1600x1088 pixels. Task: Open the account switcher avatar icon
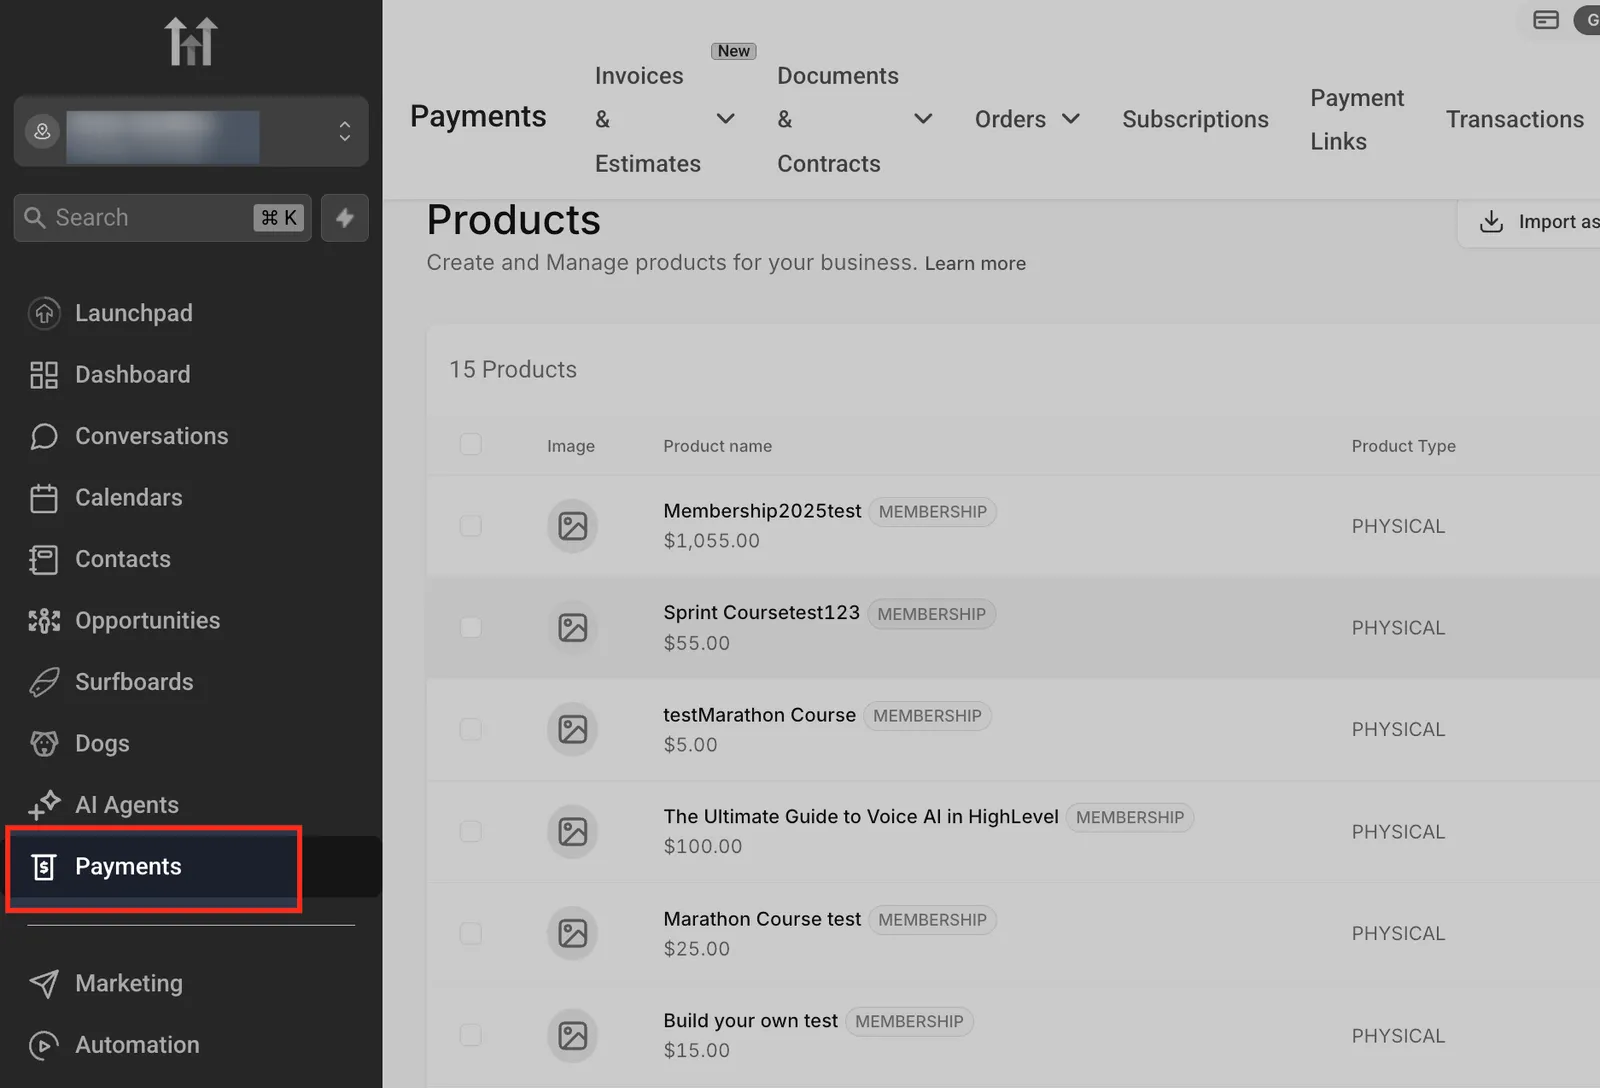click(42, 131)
